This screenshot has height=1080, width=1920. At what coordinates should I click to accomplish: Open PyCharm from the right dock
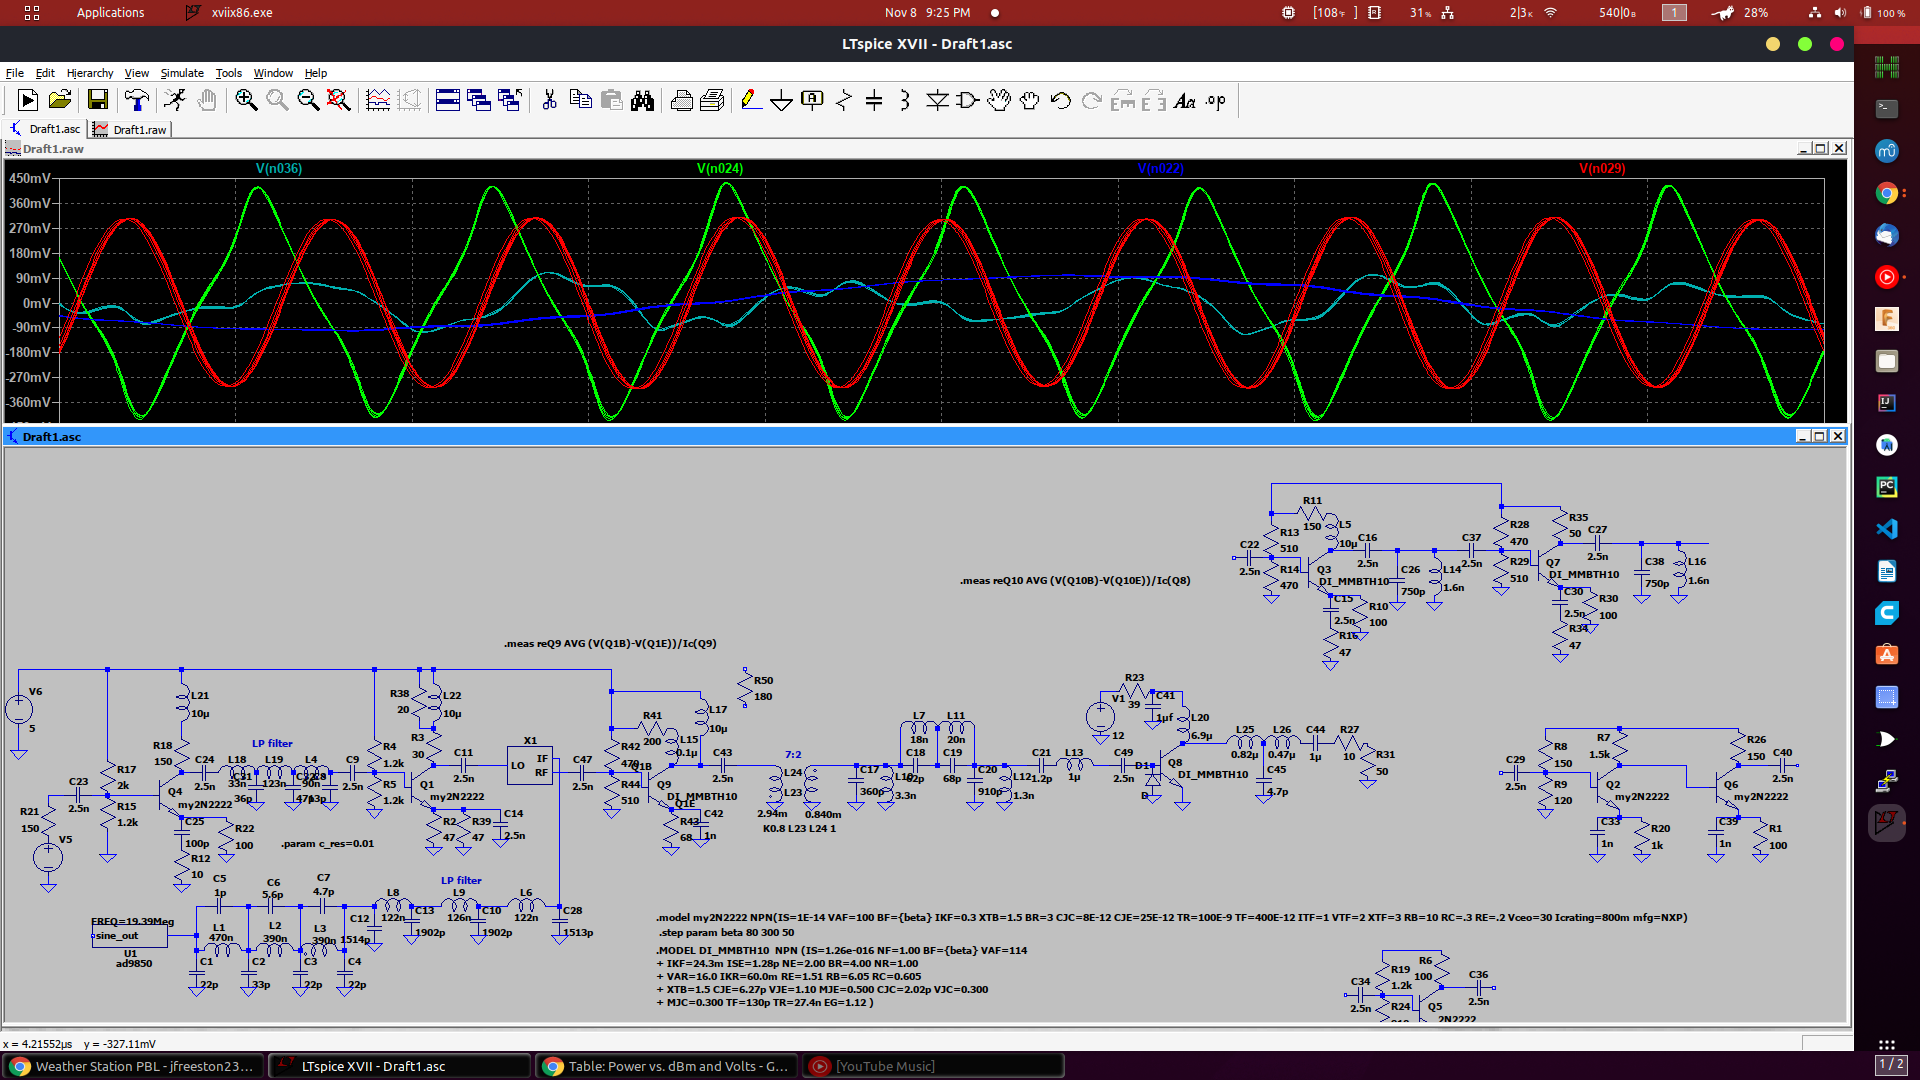(x=1886, y=487)
